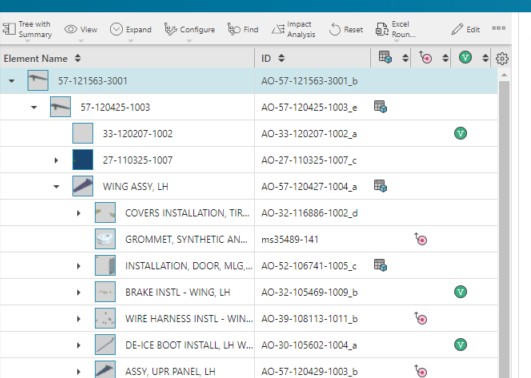Click the scrollbar up arrow
Image resolution: width=531 pixels, height=378 pixels.
pyautogui.click(x=504, y=75)
